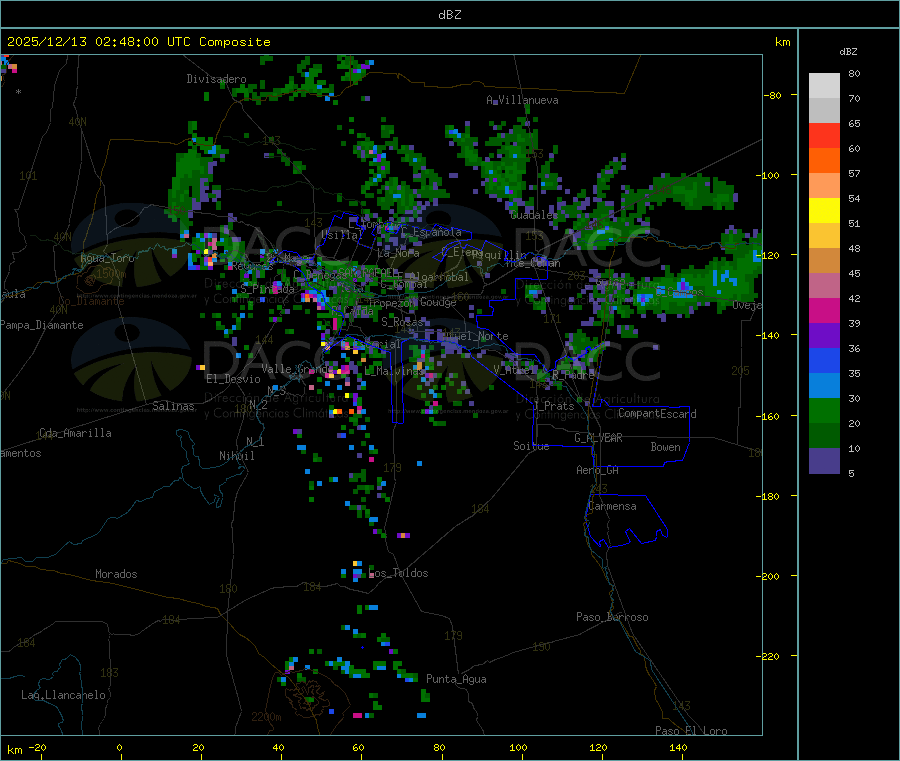Click the -220 km axis tick label
The image size is (900, 761).
[x=768, y=657]
